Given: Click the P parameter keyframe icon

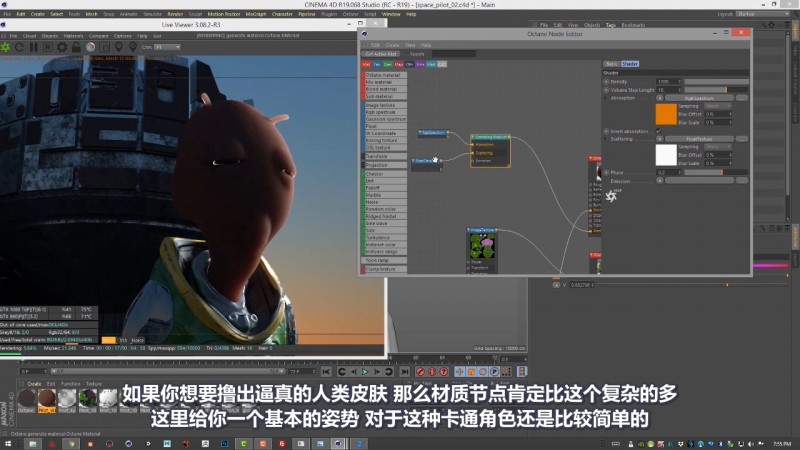Looking at the screenshot, I should [x=494, y=371].
